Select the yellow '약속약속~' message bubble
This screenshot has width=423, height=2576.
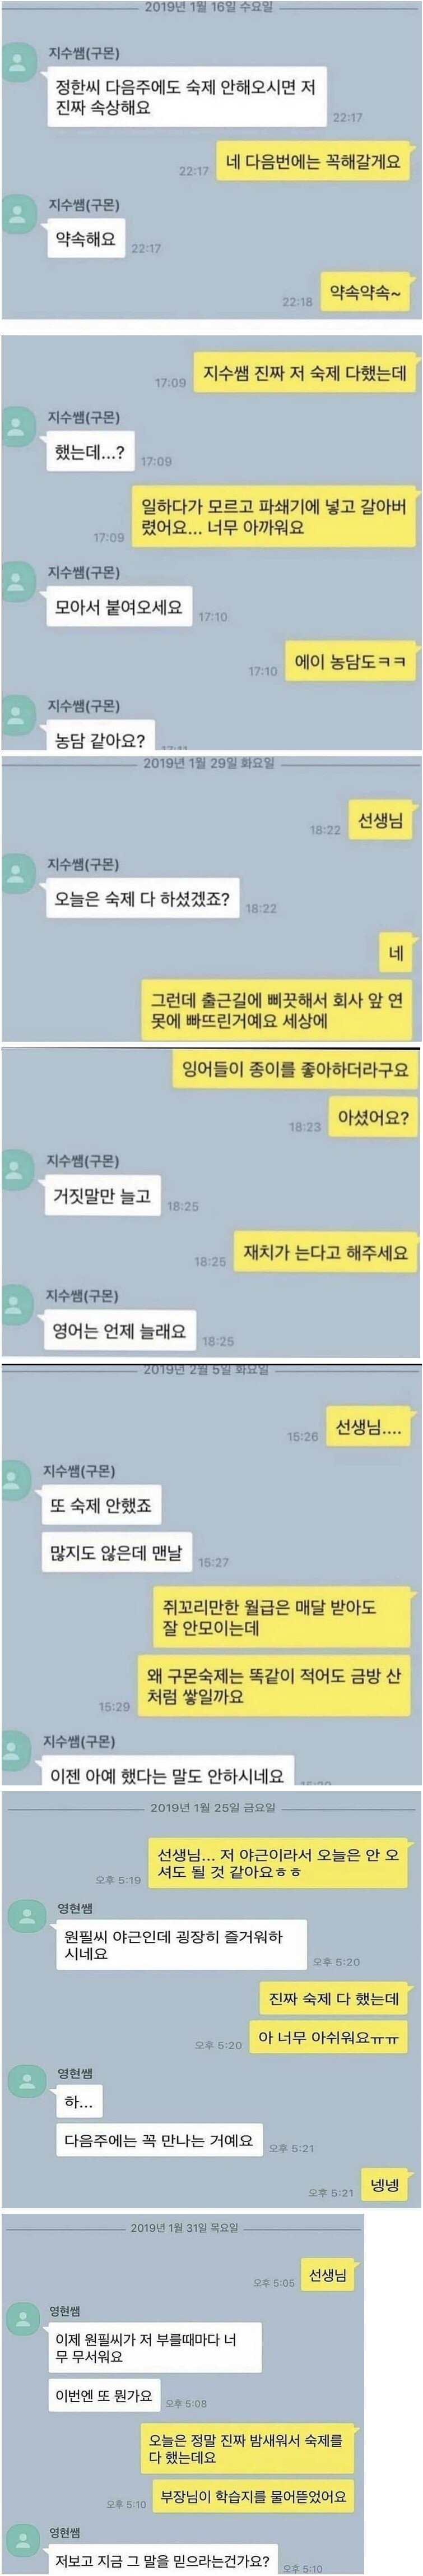[x=366, y=293]
